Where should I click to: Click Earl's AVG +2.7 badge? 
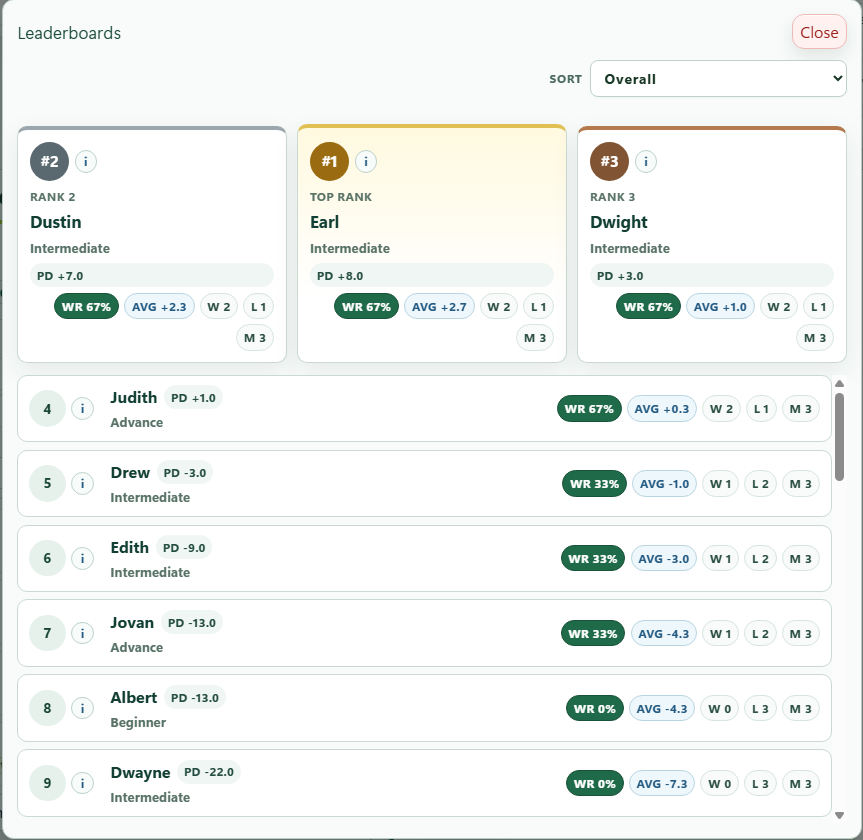(439, 307)
